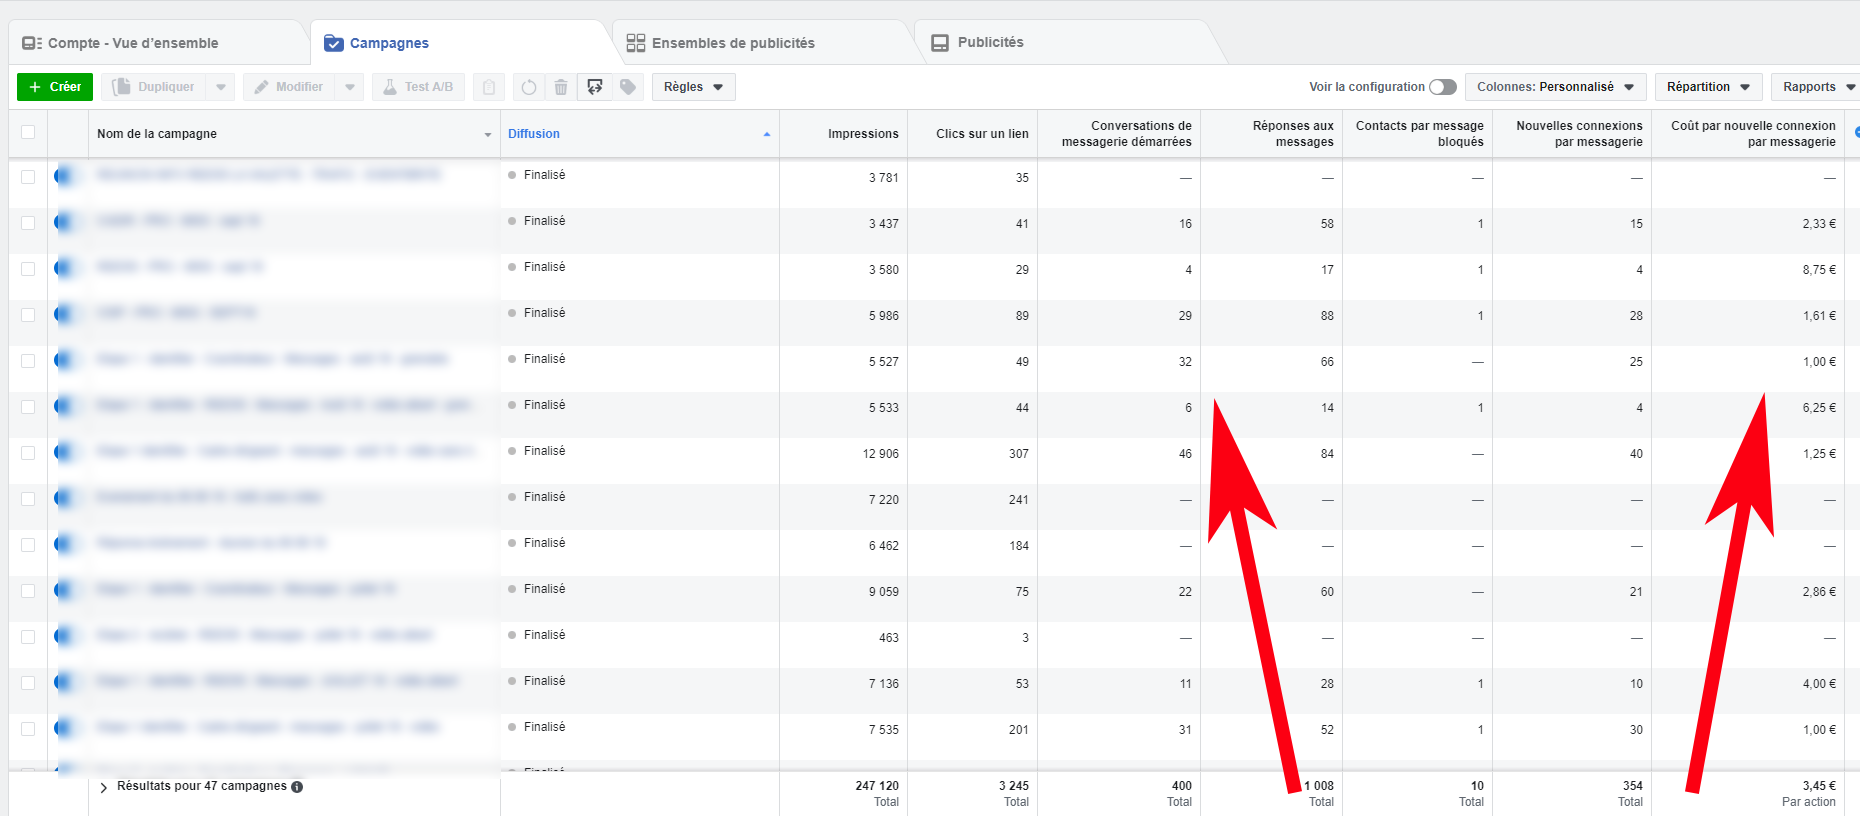This screenshot has height=816, width=1860.
Task: Open the Règles dropdown
Action: click(694, 87)
